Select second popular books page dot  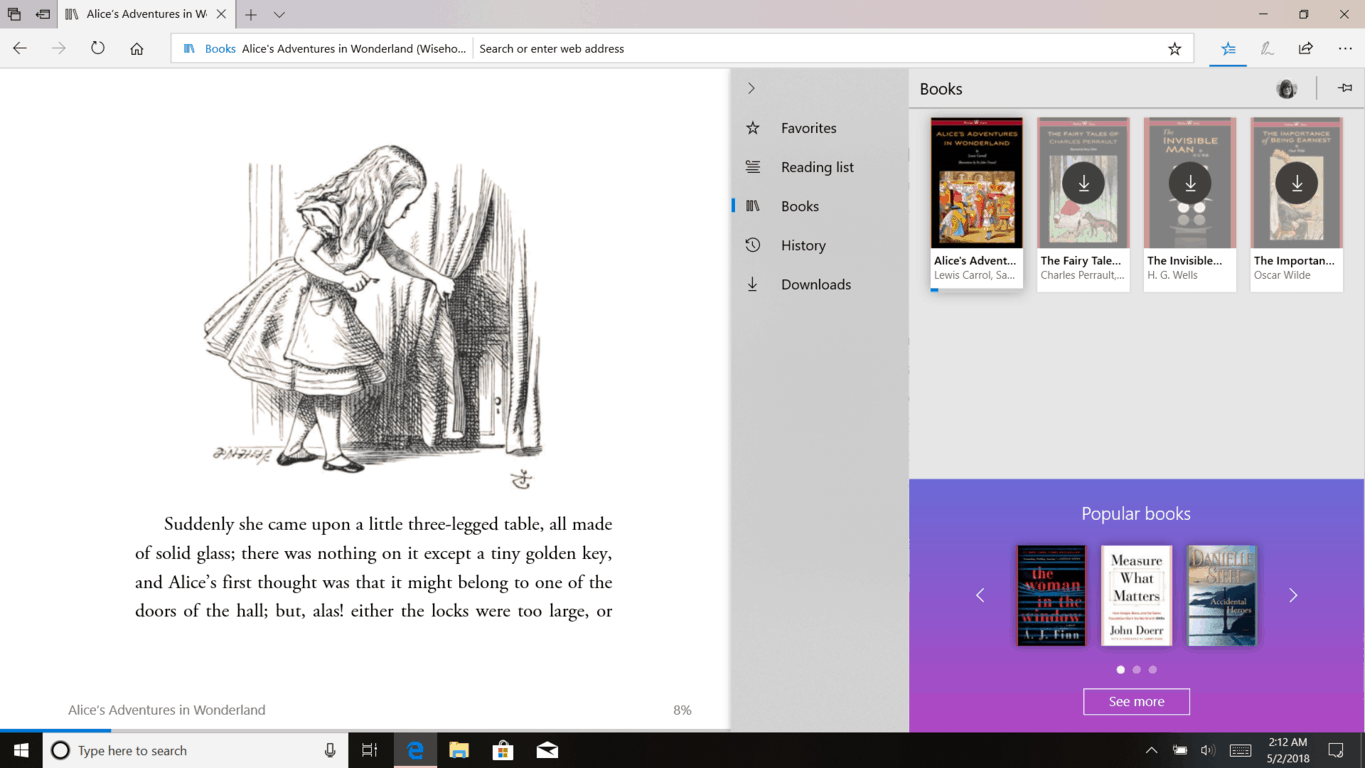pyautogui.click(x=1136, y=670)
